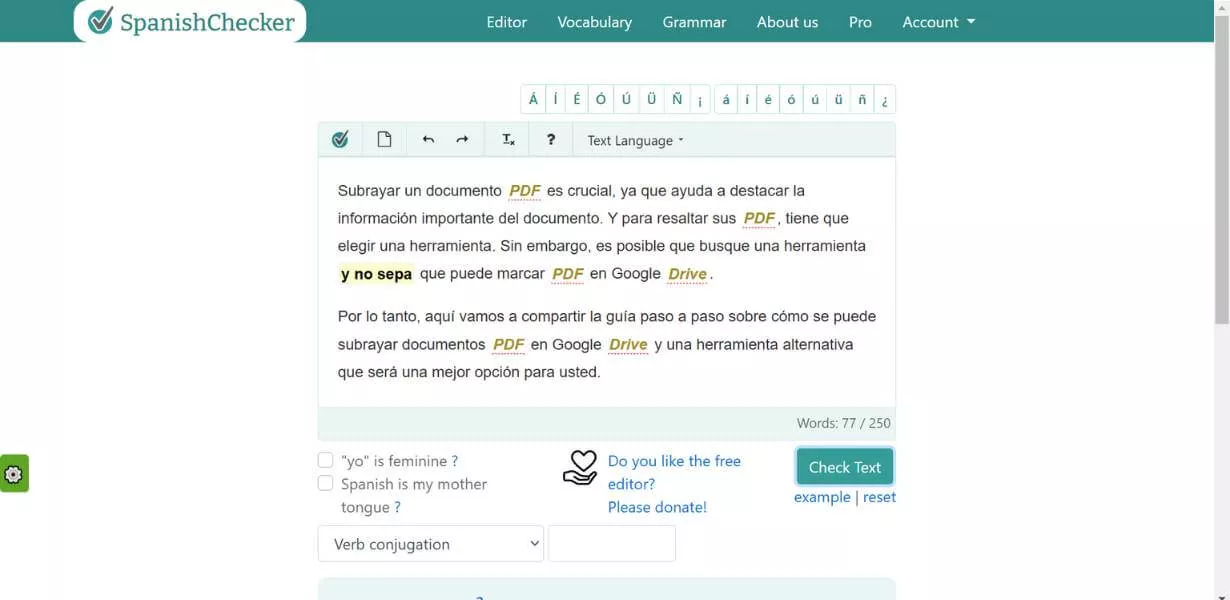
Task: Click the reset link to clear the editor
Action: click(x=879, y=497)
